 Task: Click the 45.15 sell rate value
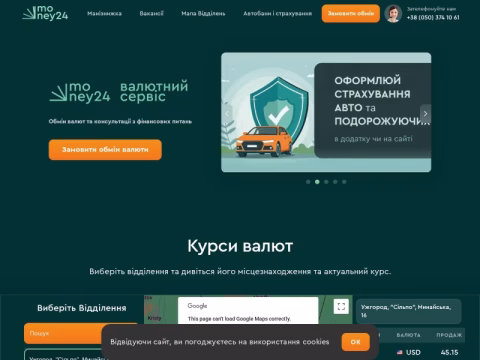coord(449,352)
